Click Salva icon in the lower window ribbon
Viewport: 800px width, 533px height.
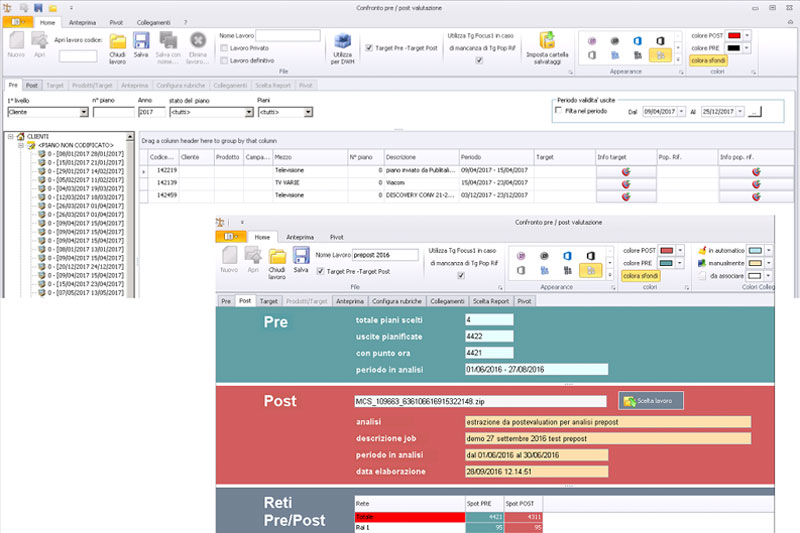pyautogui.click(x=301, y=255)
